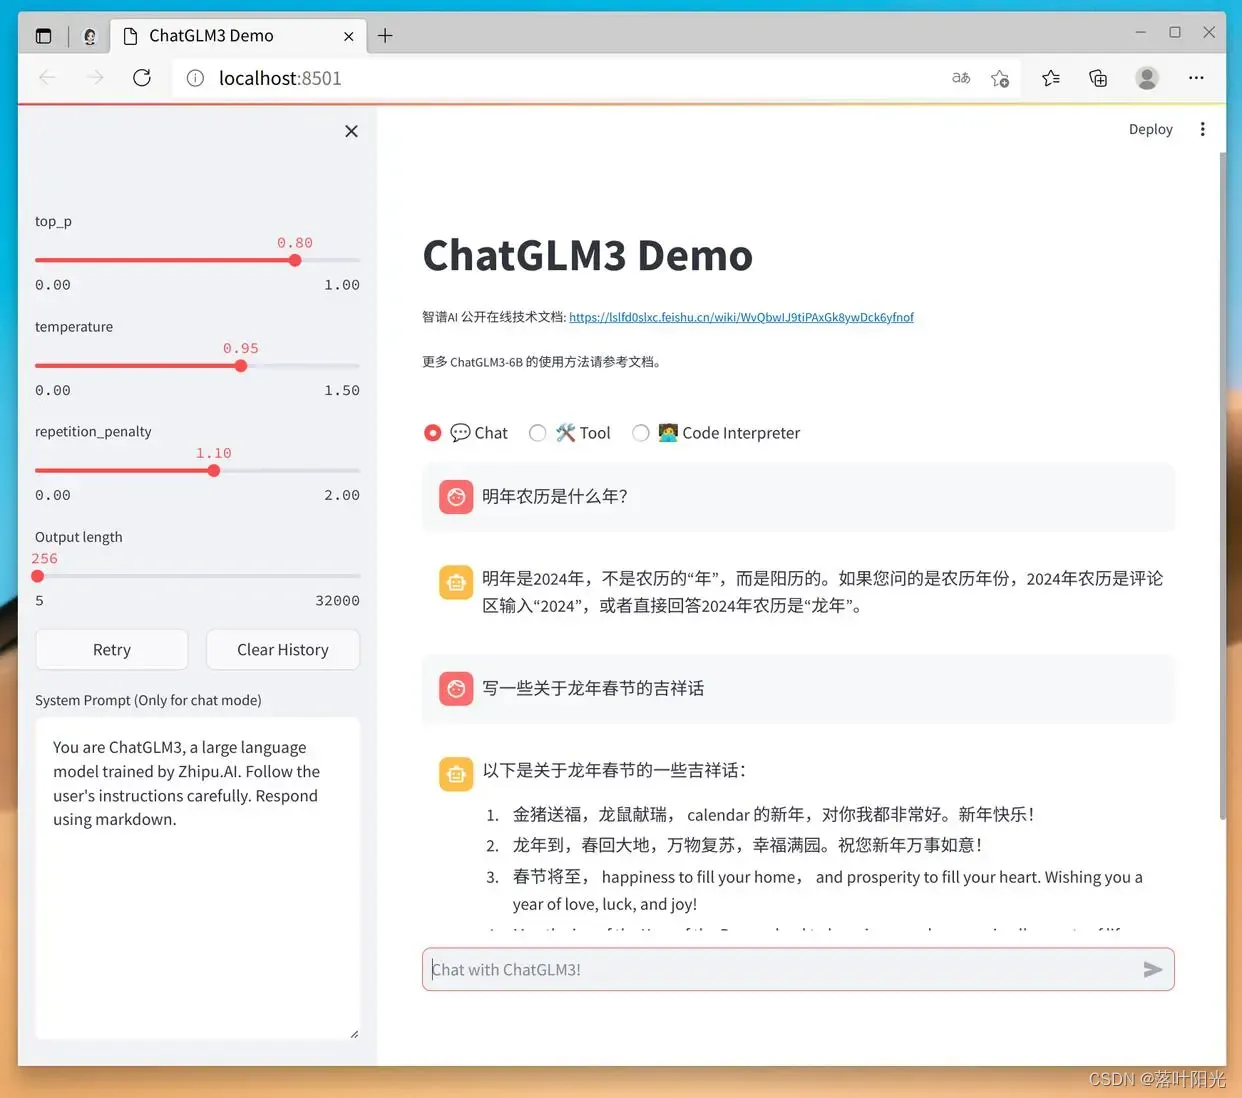Image resolution: width=1242 pixels, height=1098 pixels.
Task: Open the Favorites list icon
Action: click(1051, 78)
